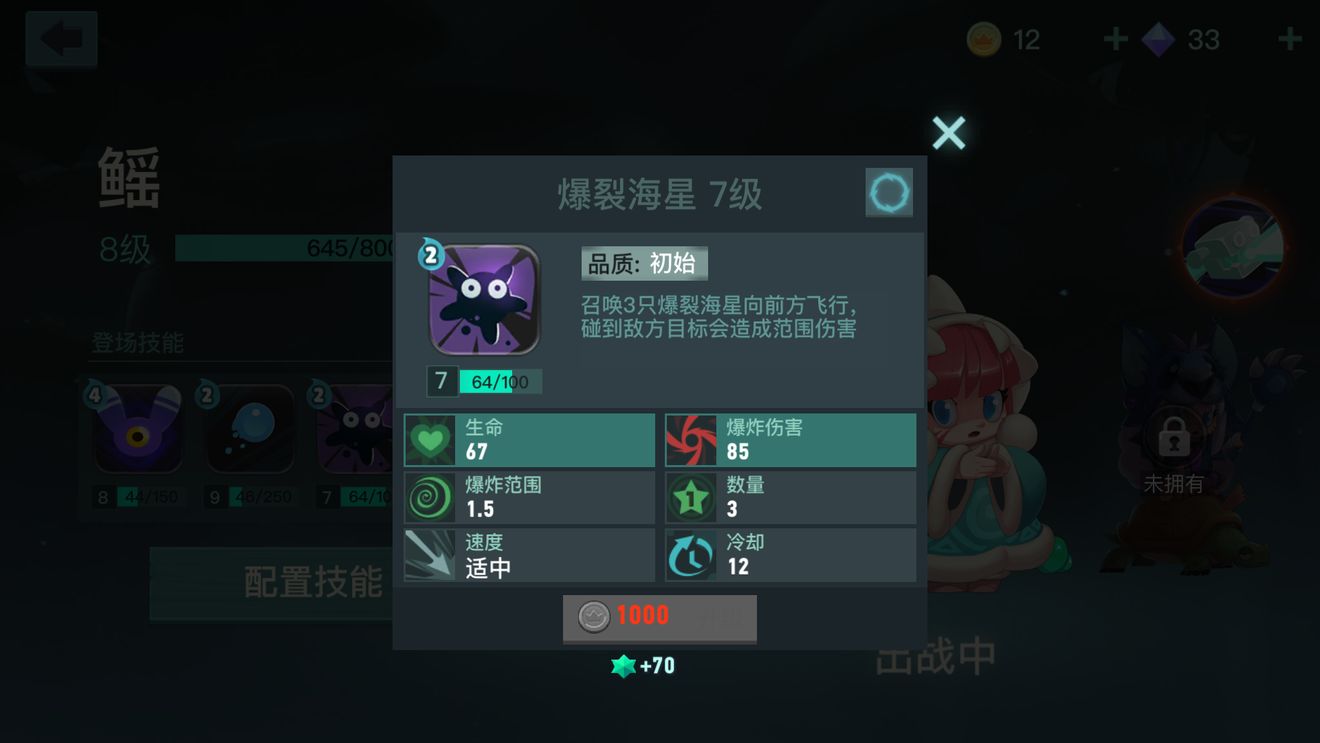The height and width of the screenshot is (743, 1320).
Task: Tap the 64/100 skill progress bar
Action: 500,382
